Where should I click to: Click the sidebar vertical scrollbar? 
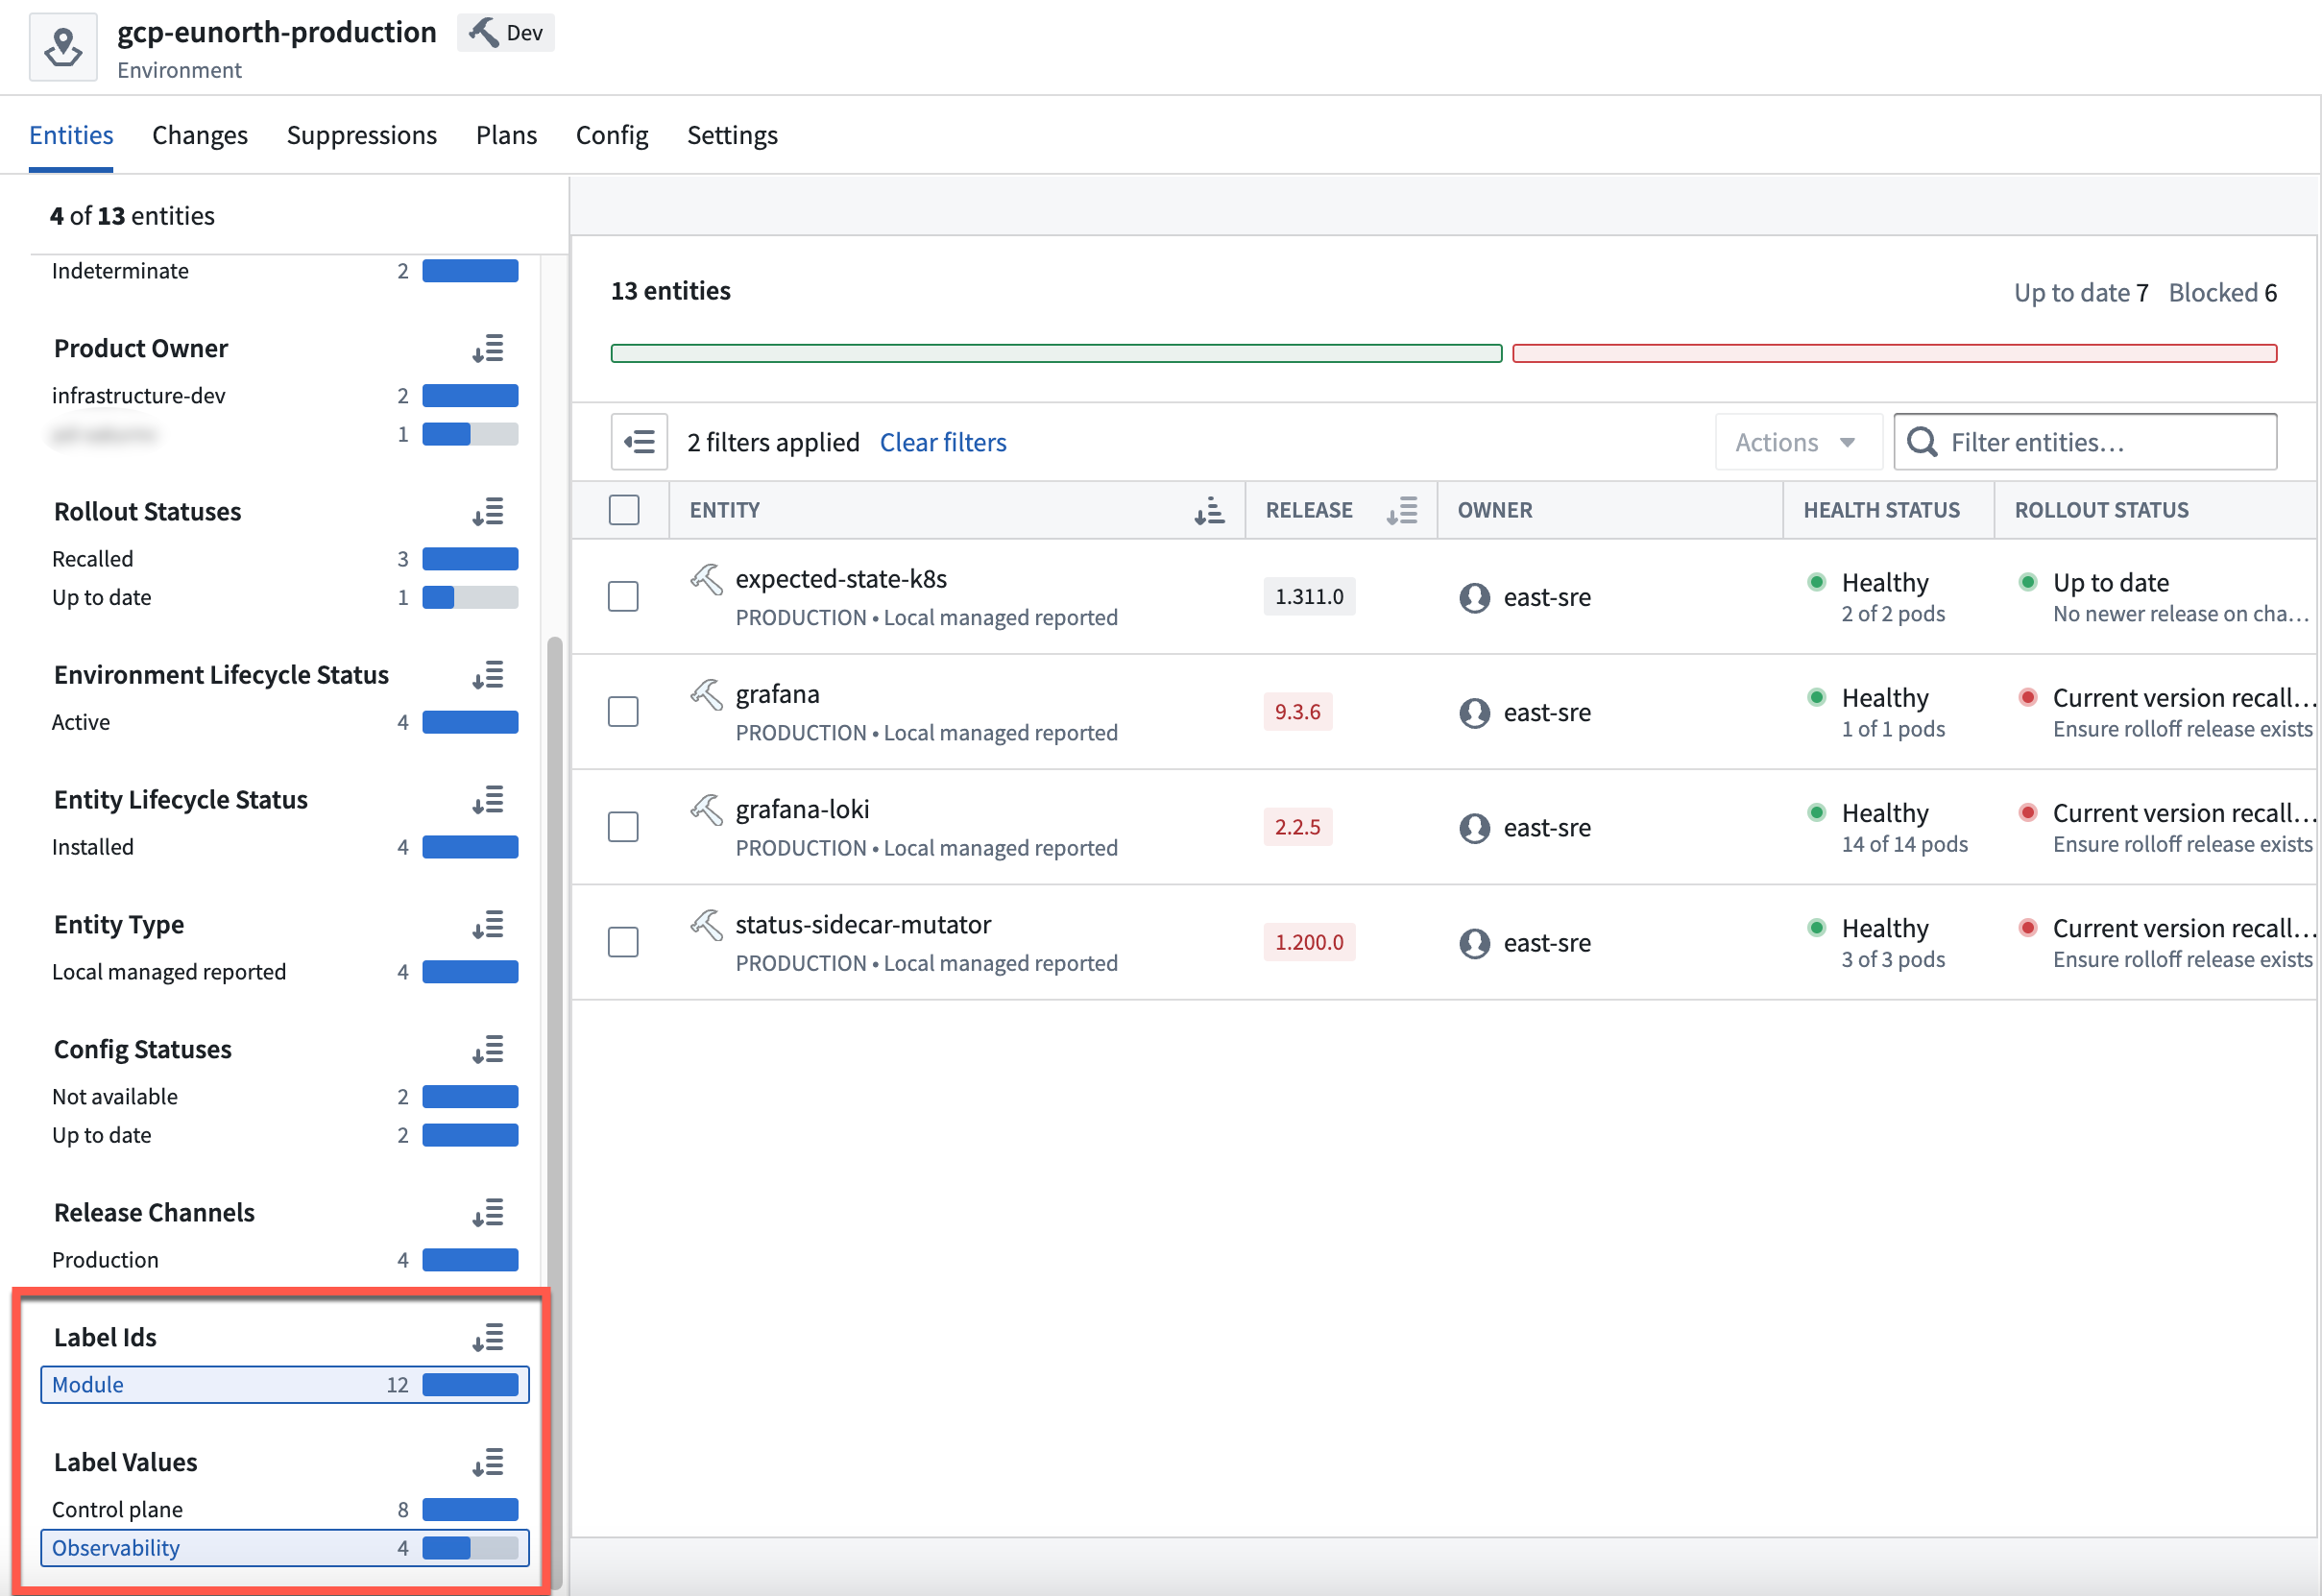pyautogui.click(x=554, y=1112)
